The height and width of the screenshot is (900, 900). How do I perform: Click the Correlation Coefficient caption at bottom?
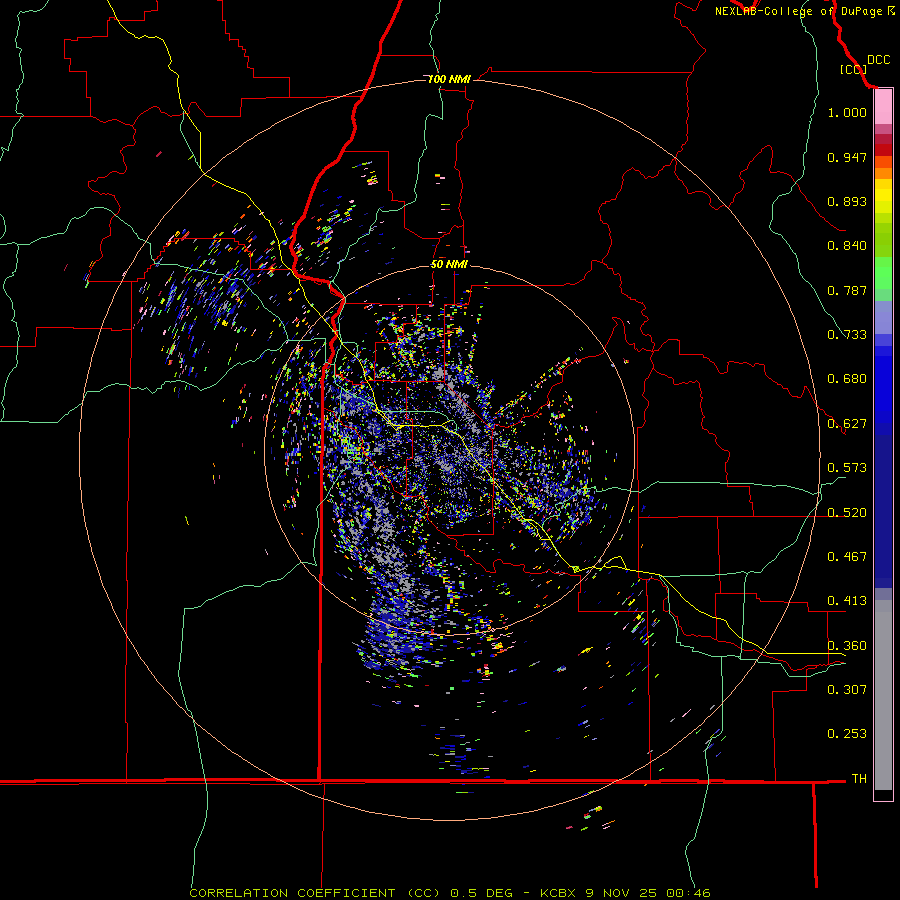[450, 893]
